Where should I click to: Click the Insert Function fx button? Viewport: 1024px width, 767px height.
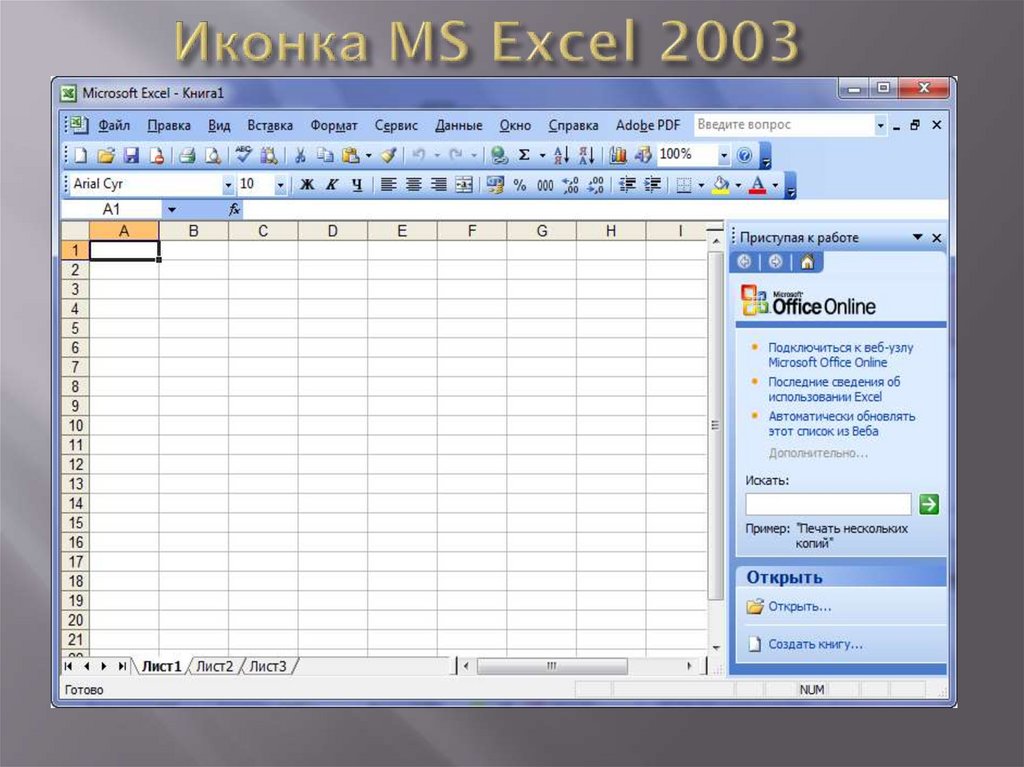[x=234, y=209]
